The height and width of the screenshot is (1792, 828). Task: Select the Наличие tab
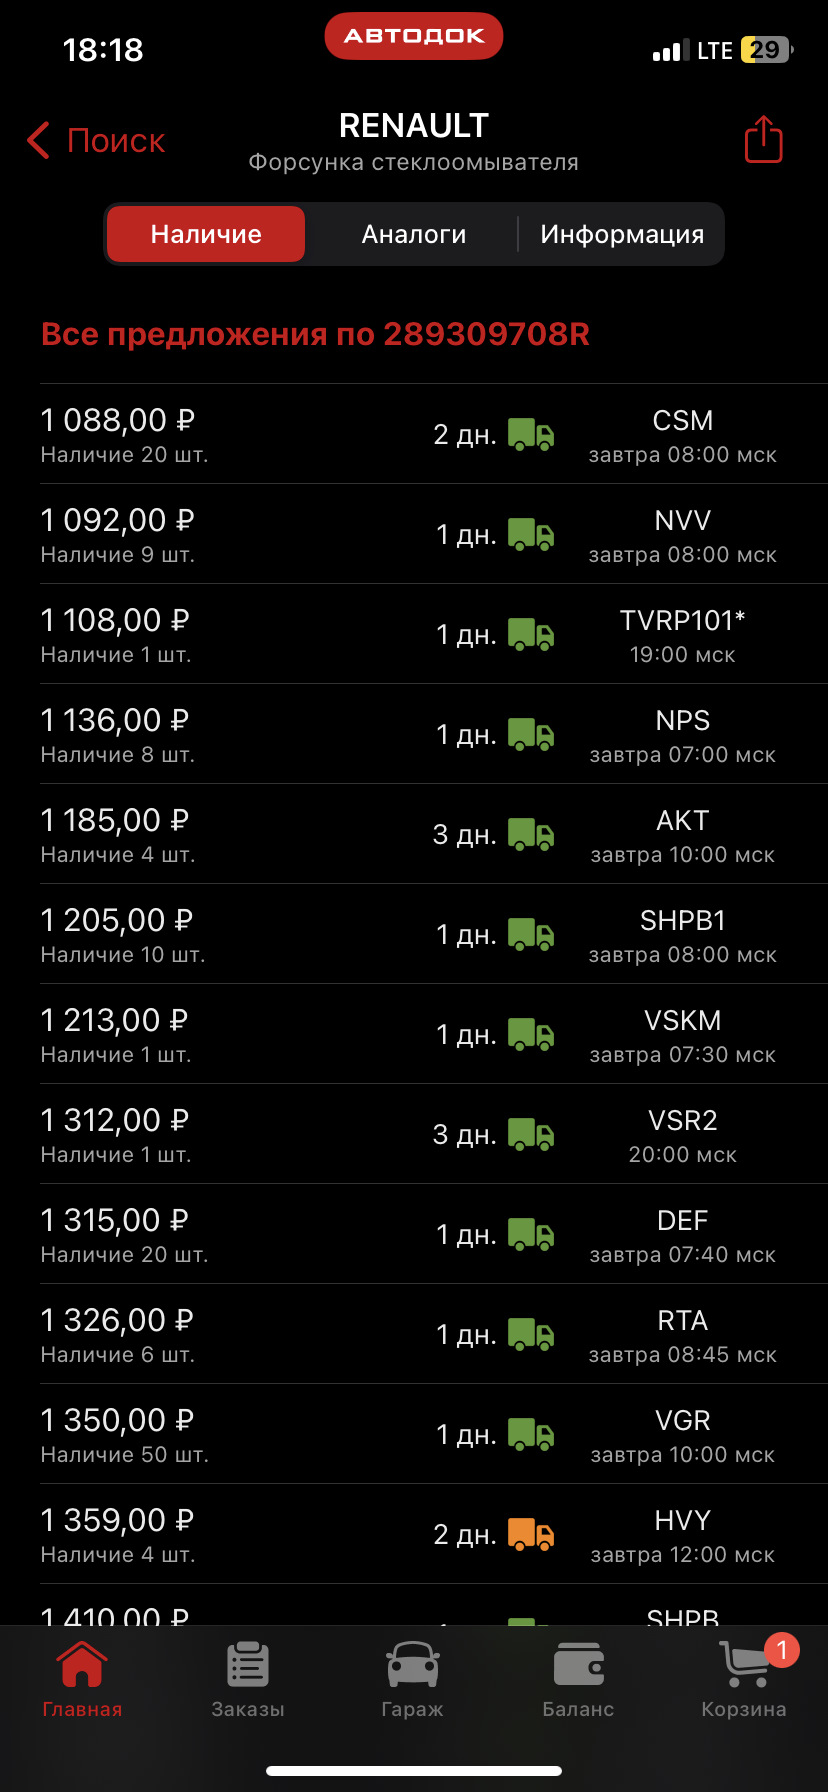pos(206,234)
